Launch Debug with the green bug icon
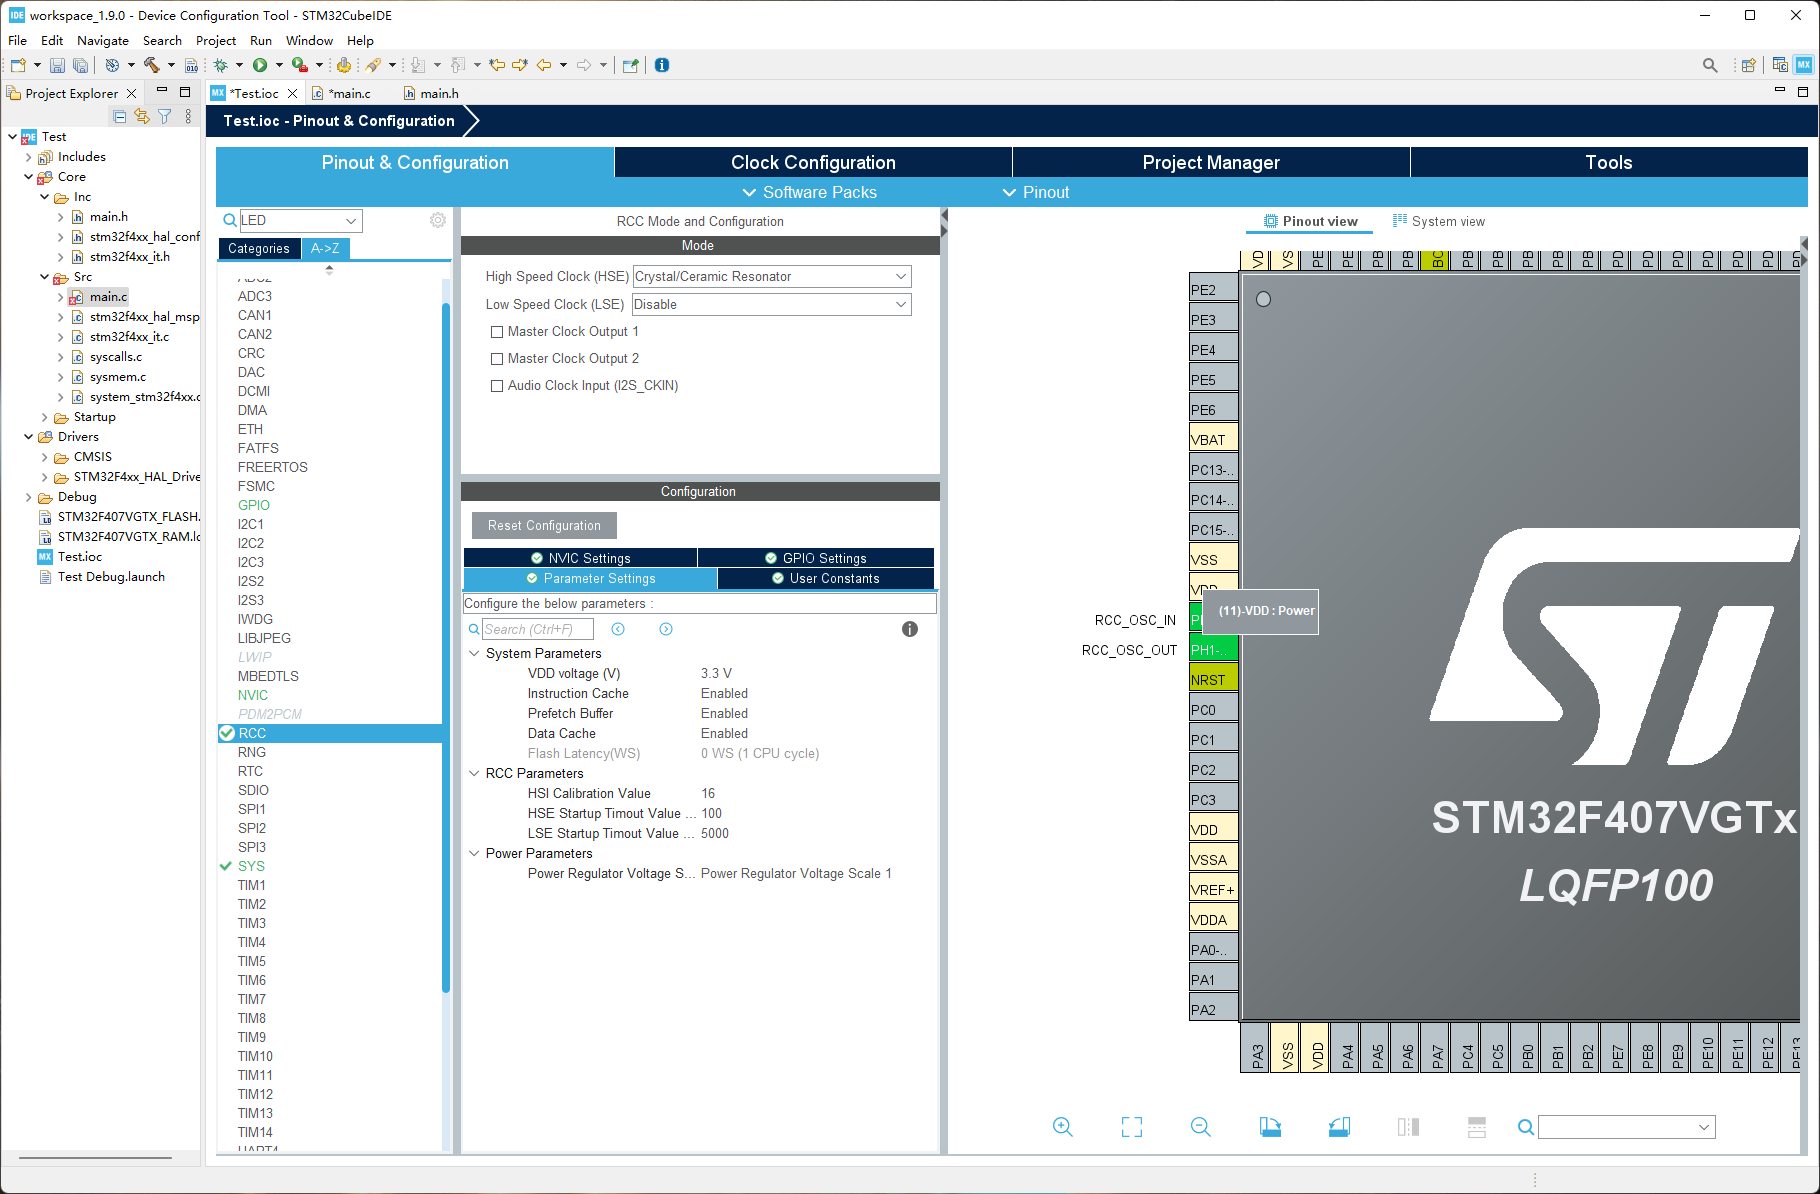Screen dimensions: 1820x1194 221,65
